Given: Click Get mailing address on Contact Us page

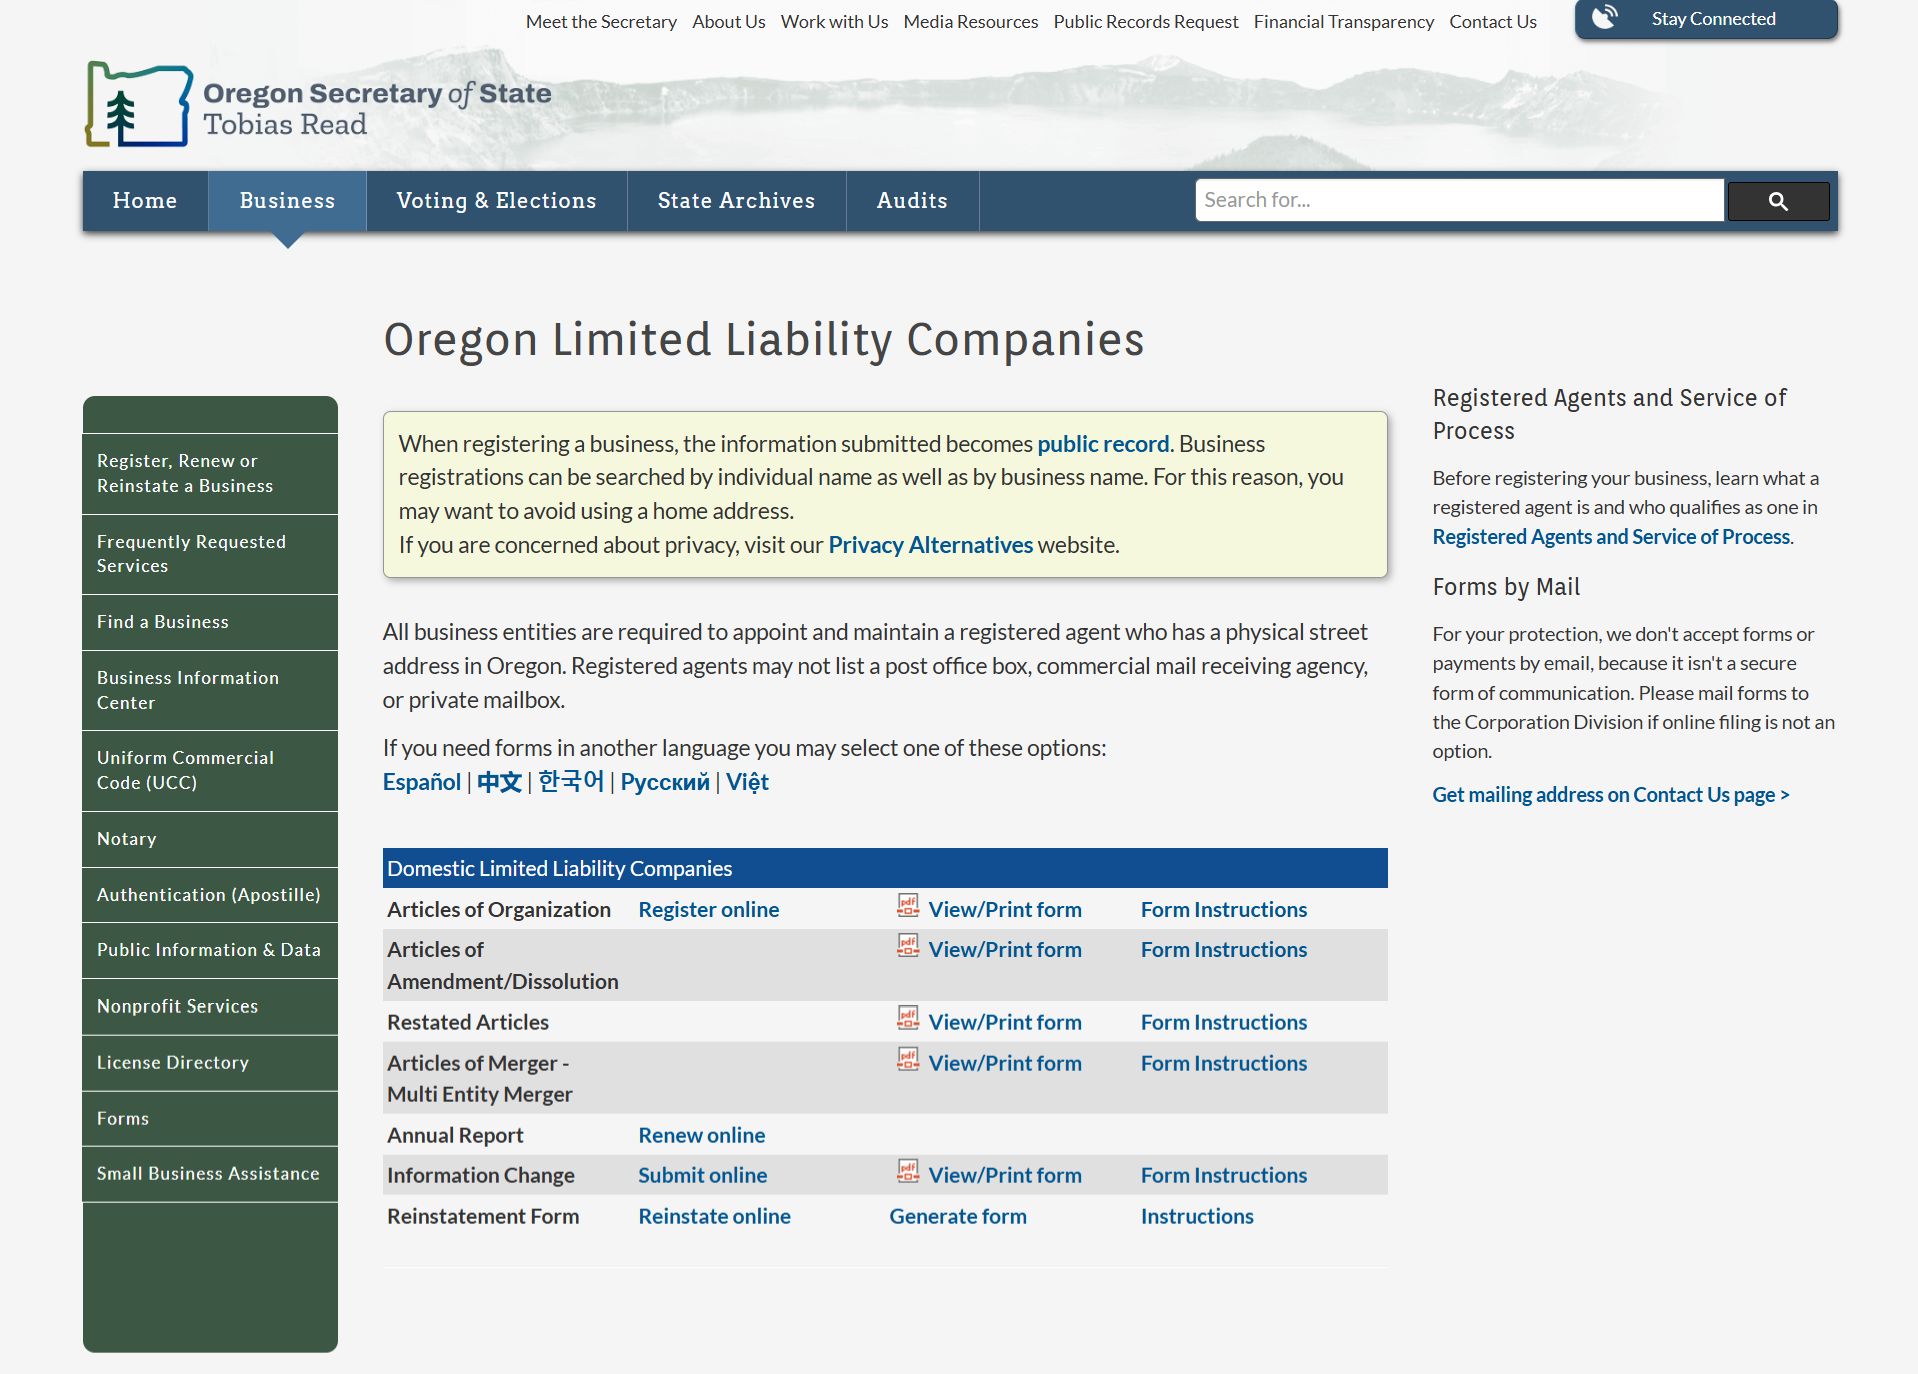Looking at the screenshot, I should 1608,794.
